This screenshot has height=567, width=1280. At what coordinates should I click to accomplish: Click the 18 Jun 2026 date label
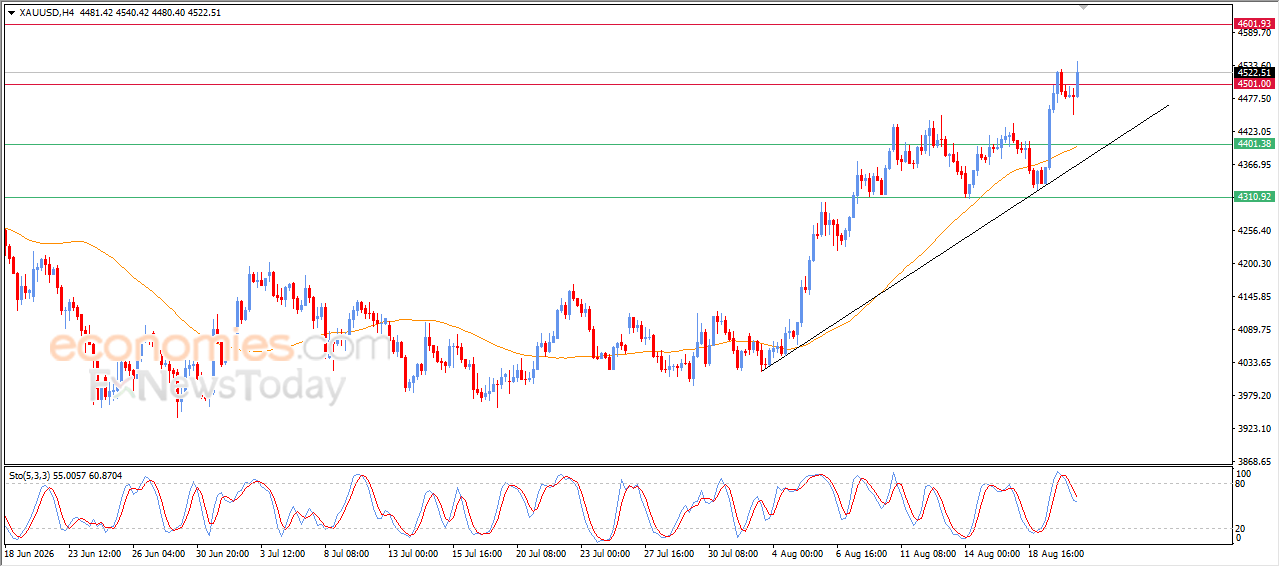click(32, 552)
